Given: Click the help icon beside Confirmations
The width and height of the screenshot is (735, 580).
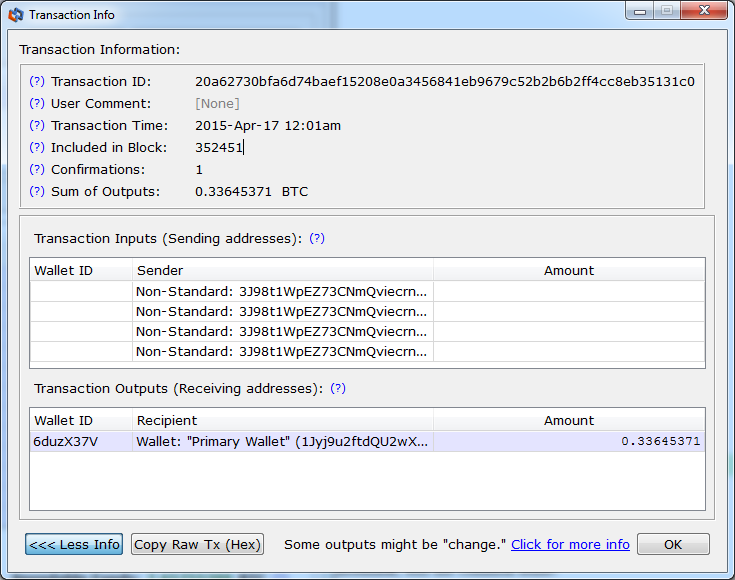Looking at the screenshot, I should (37, 170).
